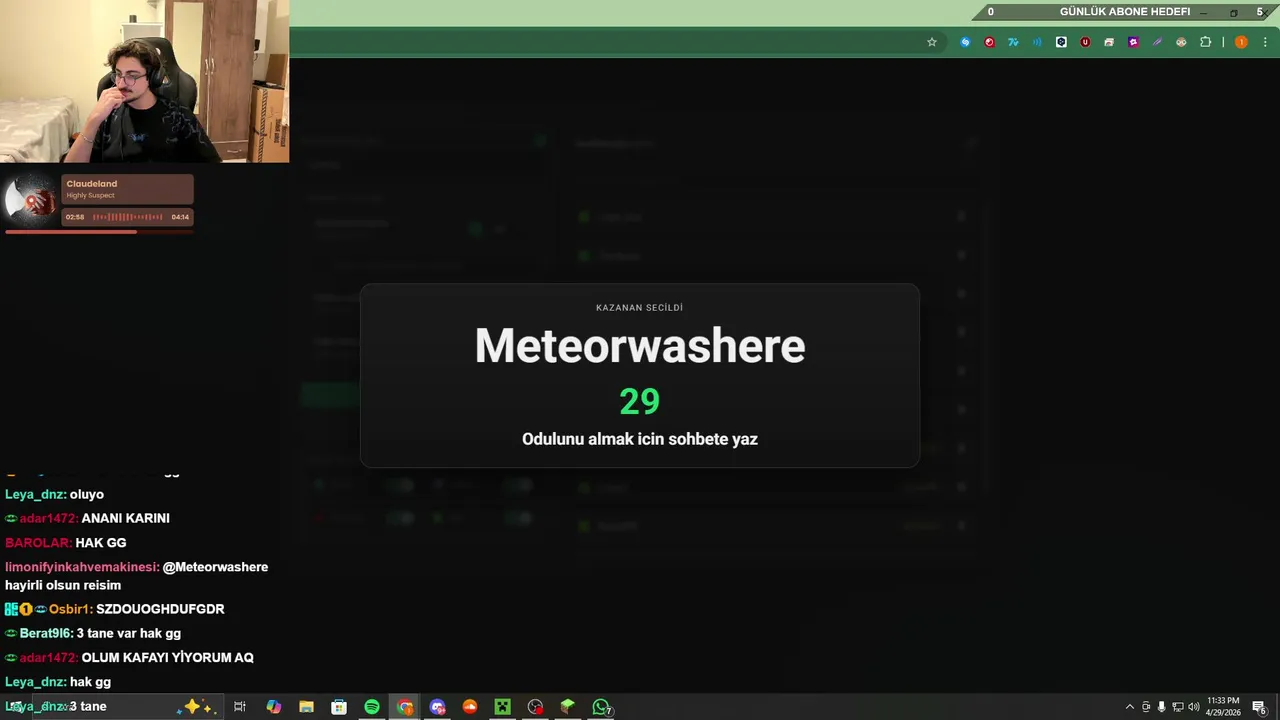Open the volume tray icon

(x=1193, y=707)
